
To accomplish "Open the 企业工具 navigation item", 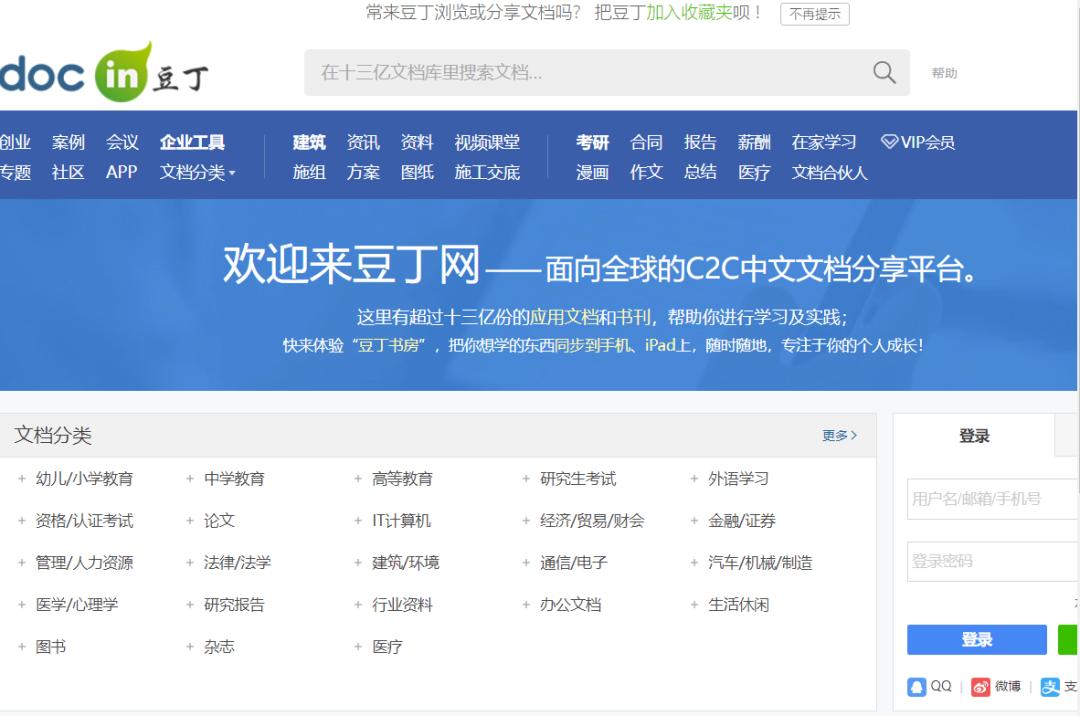I will (192, 143).
